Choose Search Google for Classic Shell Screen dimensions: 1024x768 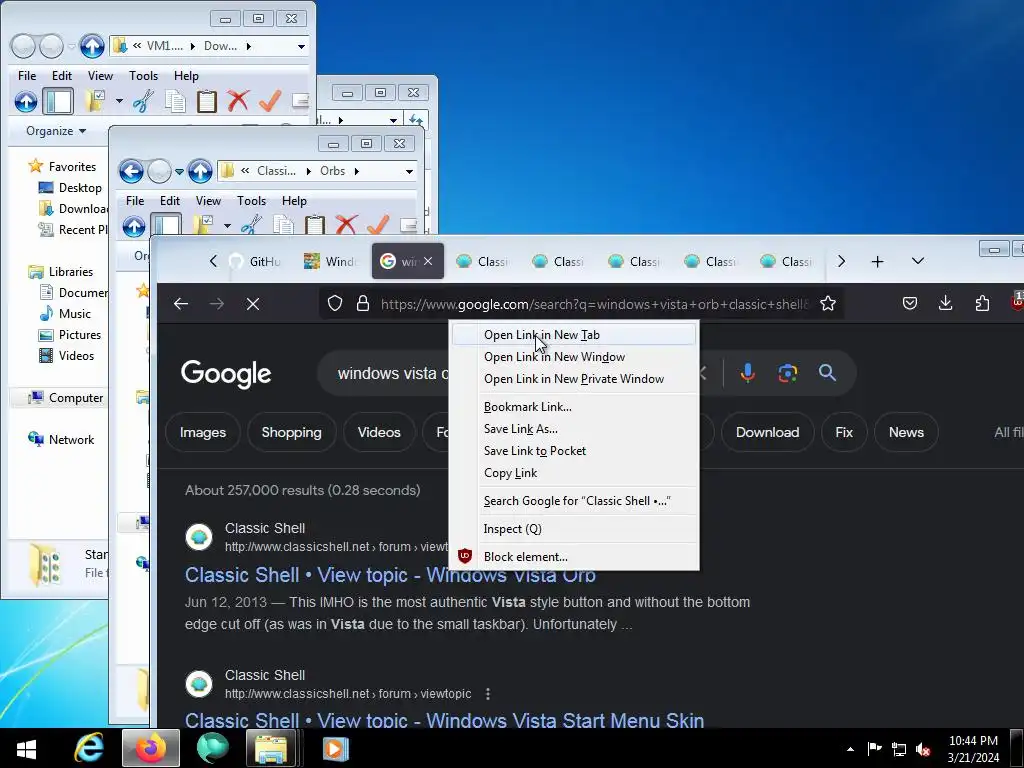[x=573, y=502]
